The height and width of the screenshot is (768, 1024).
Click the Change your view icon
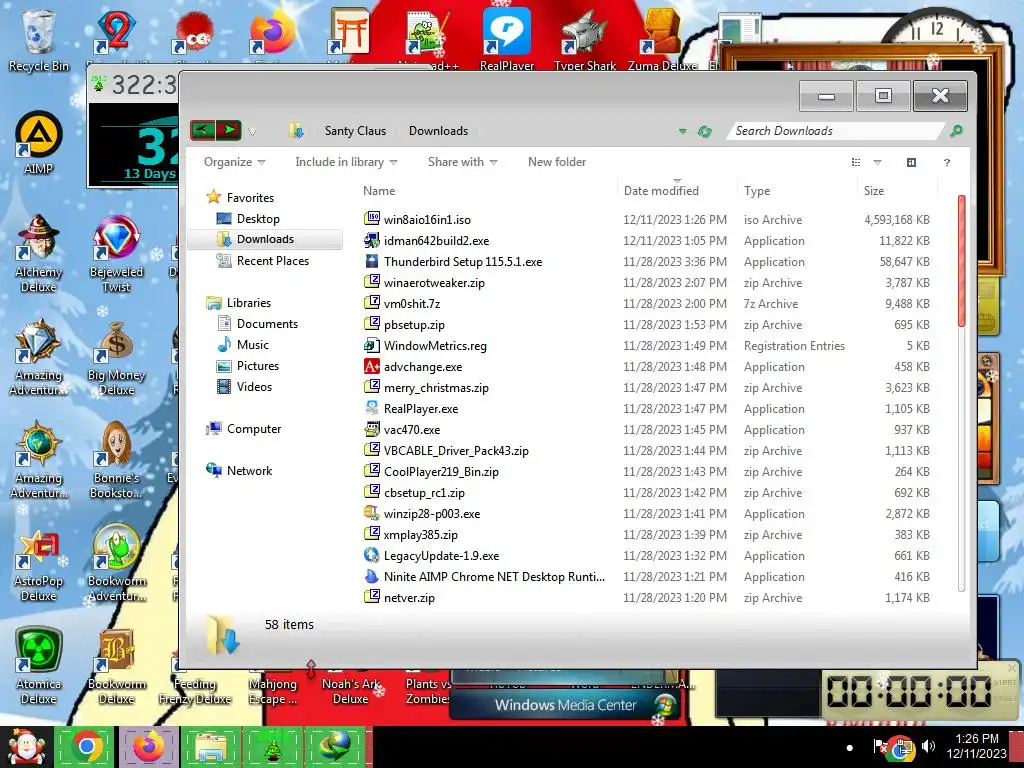(x=856, y=162)
